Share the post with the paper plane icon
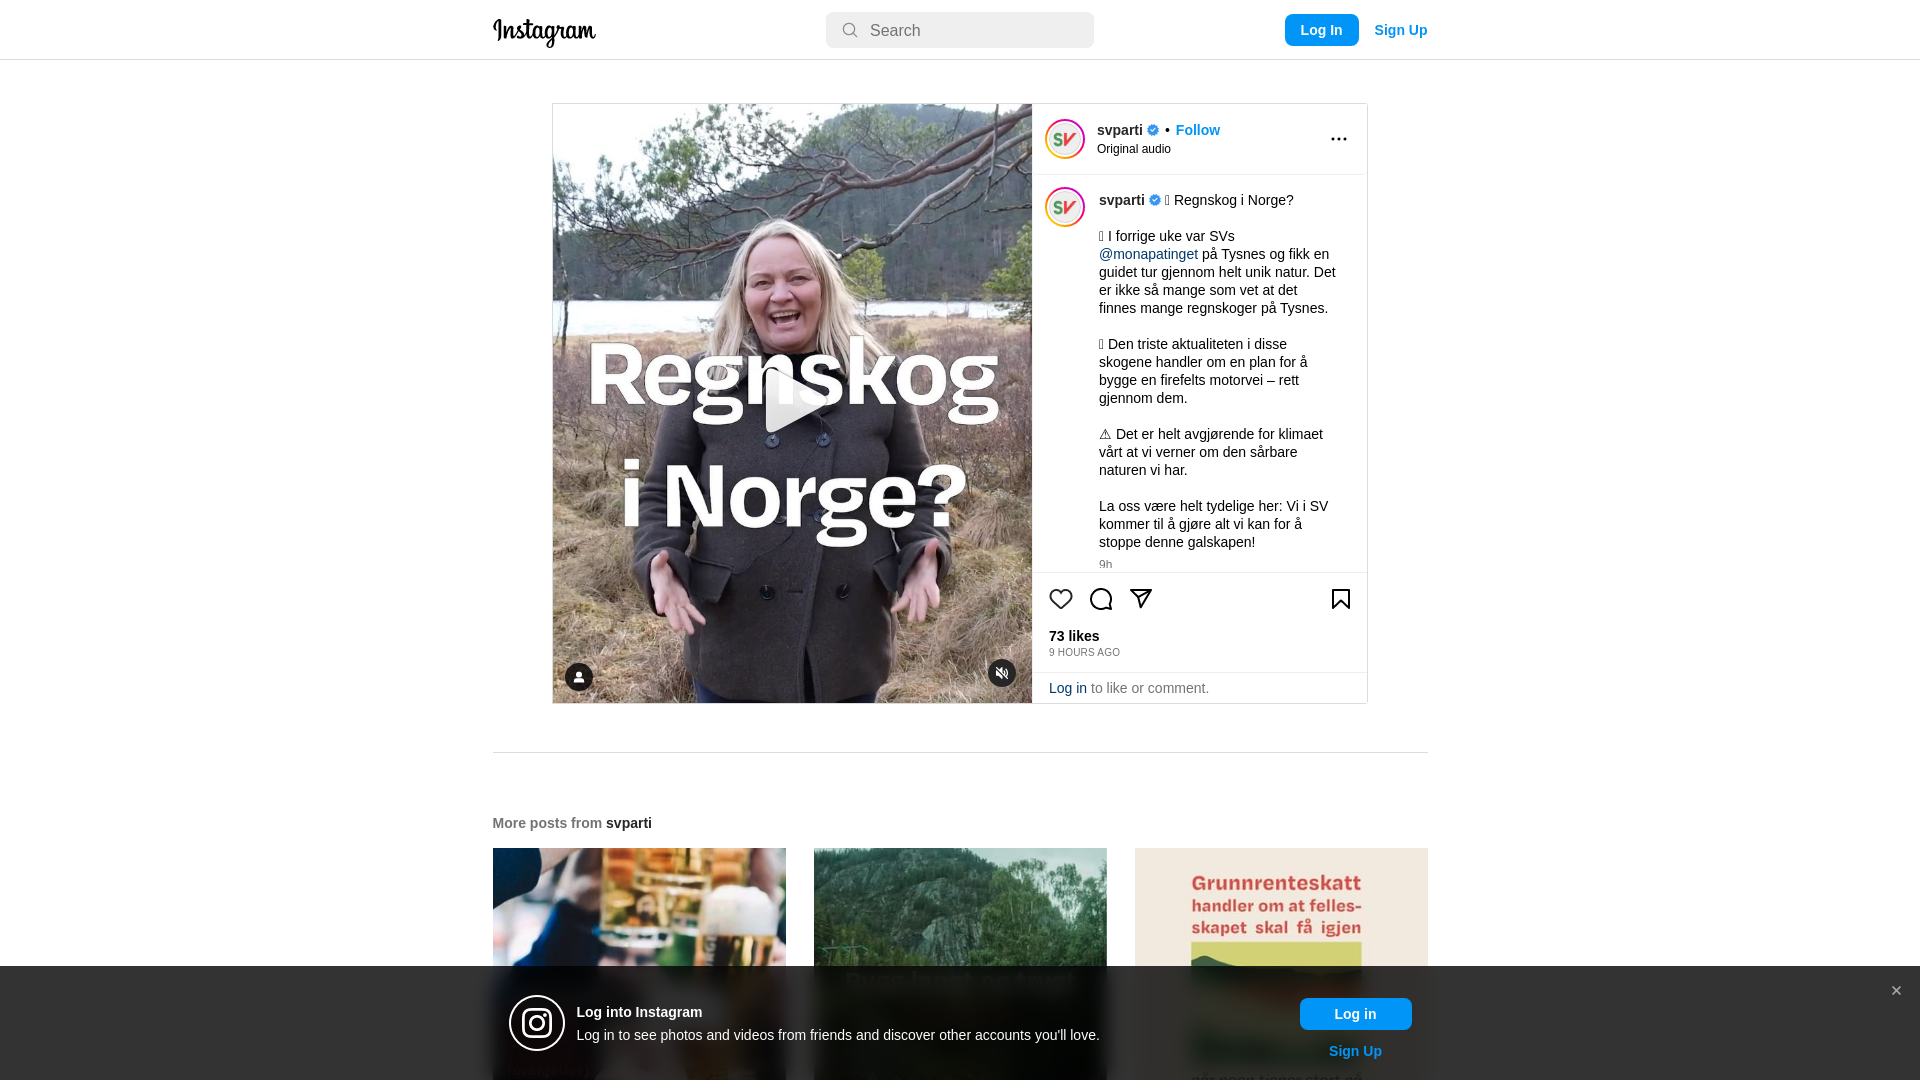1920x1080 pixels. tap(1140, 599)
